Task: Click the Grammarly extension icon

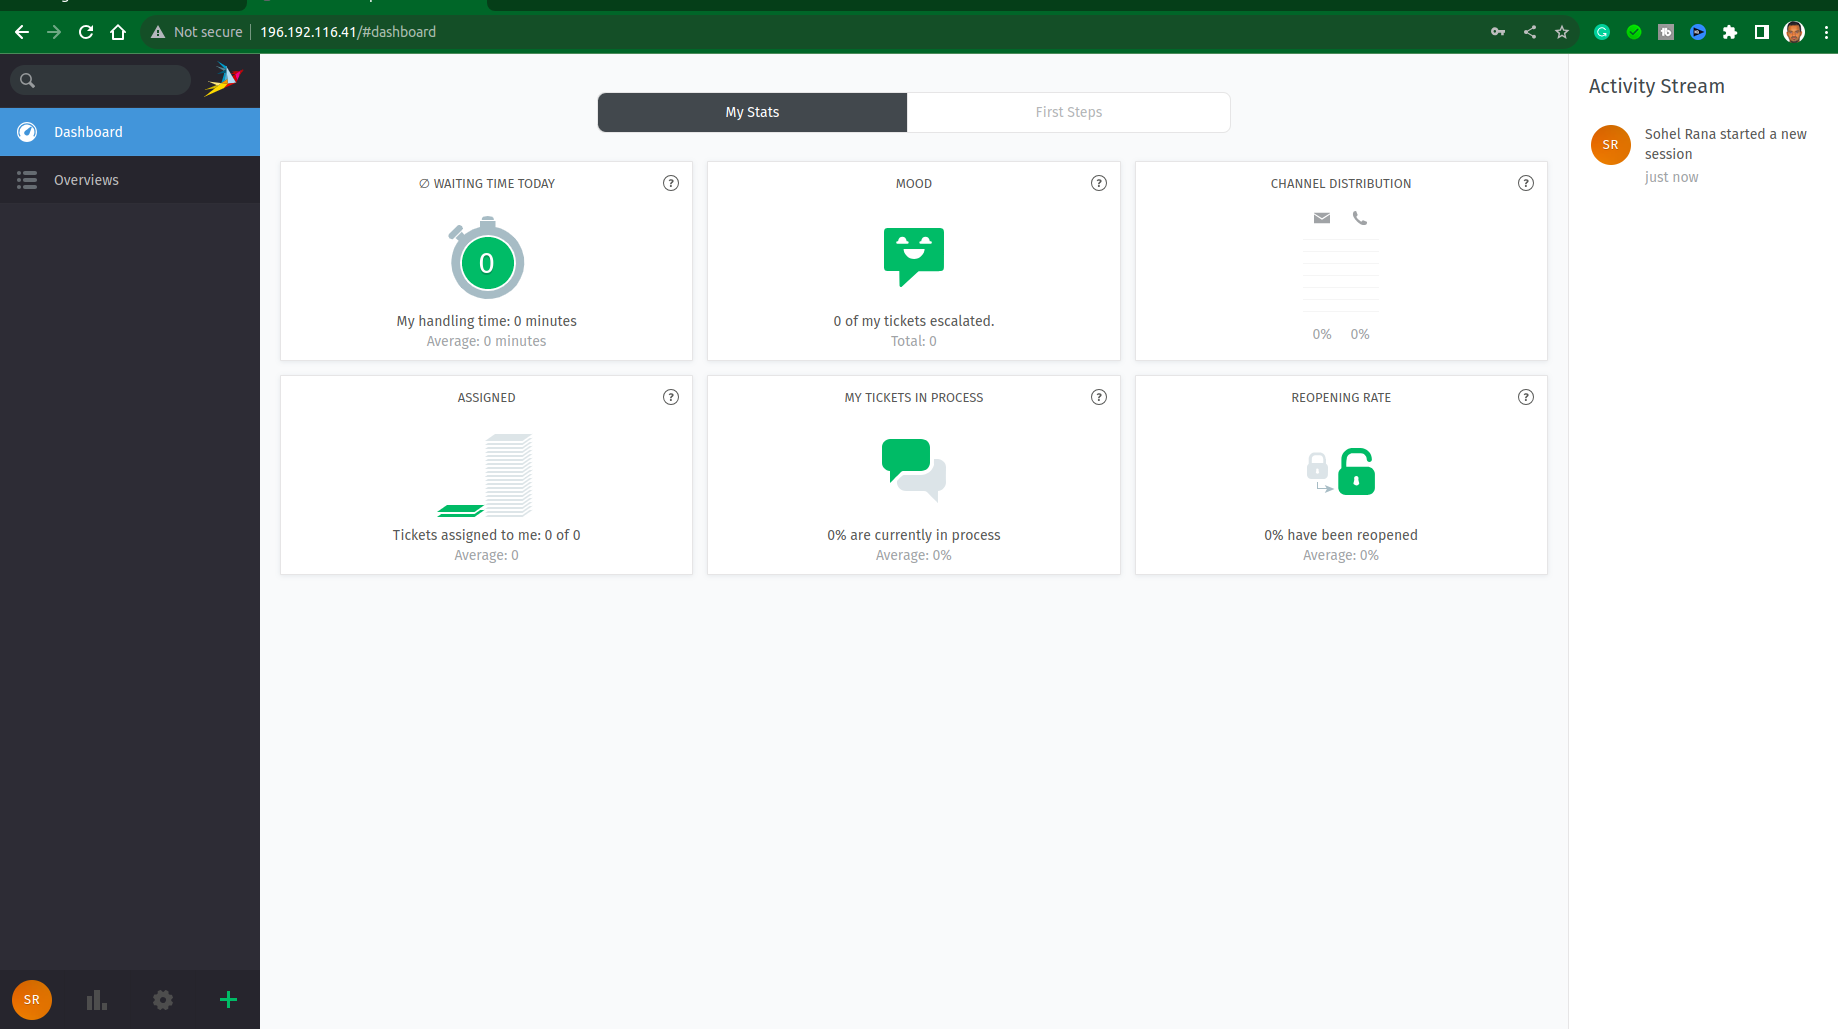Action: pyautogui.click(x=1602, y=32)
